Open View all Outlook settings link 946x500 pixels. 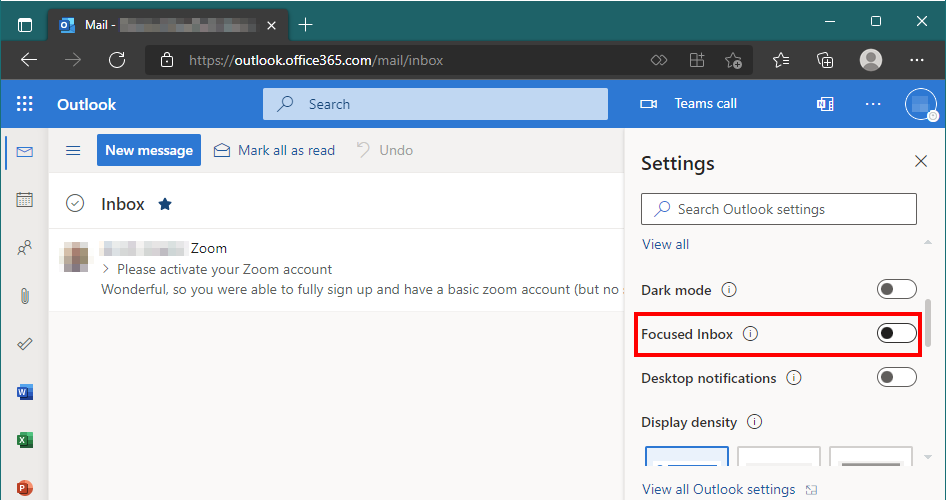click(x=718, y=489)
